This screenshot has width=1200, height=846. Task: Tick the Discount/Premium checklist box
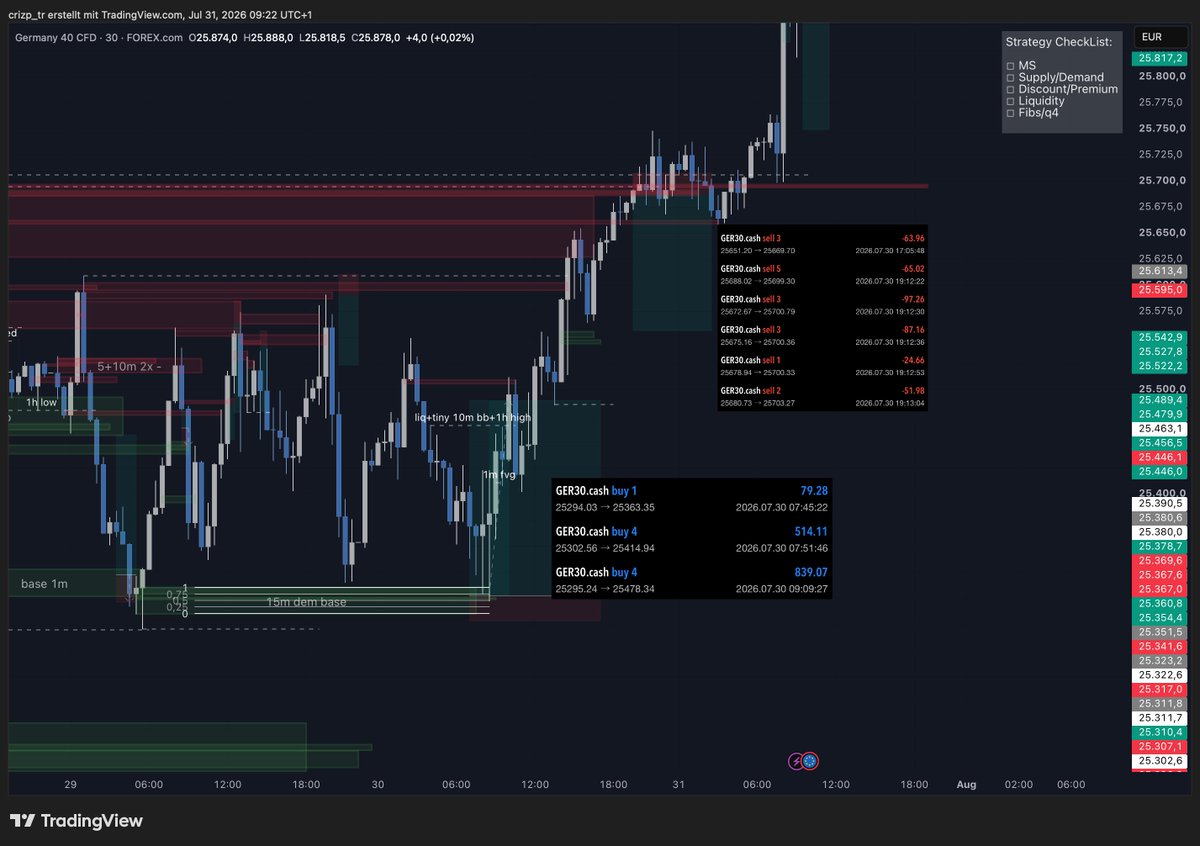(x=1010, y=89)
